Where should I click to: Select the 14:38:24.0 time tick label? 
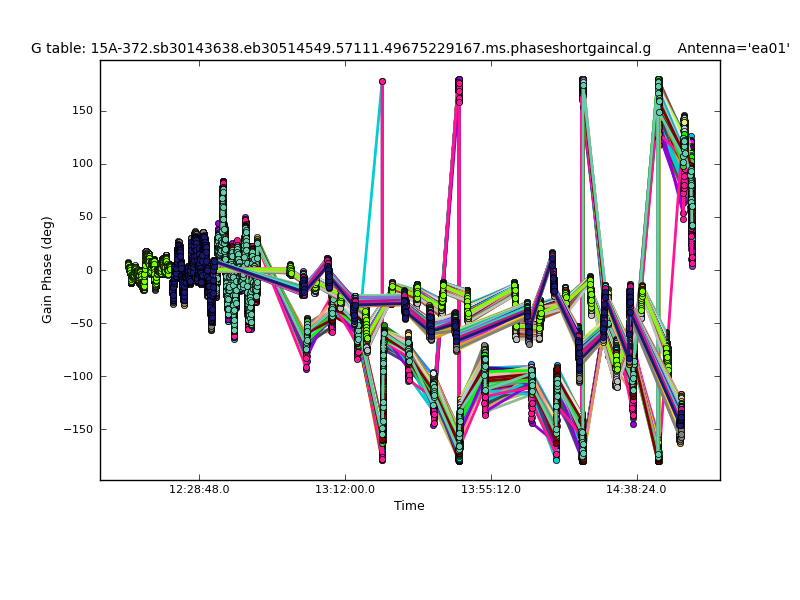(x=636, y=489)
